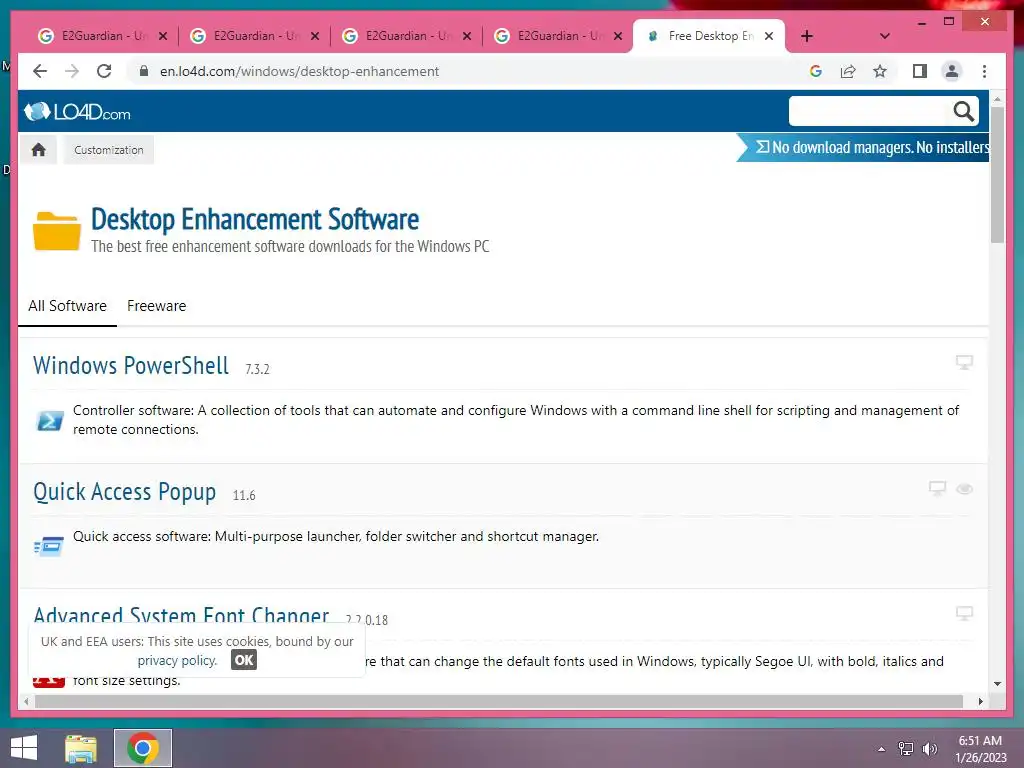1024x768 pixels.
Task: Click the horizontal scrollbar right arrow
Action: 980,701
